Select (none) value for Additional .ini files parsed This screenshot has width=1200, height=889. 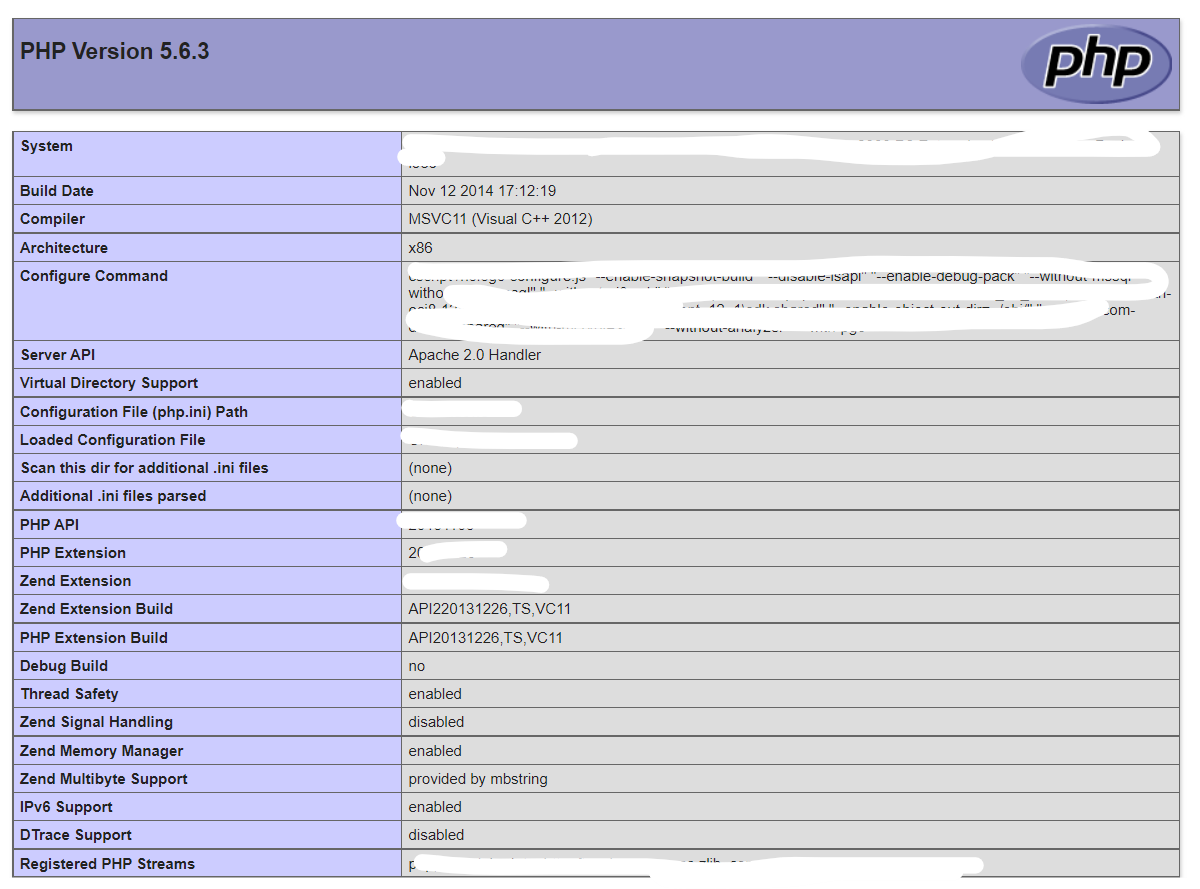430,496
